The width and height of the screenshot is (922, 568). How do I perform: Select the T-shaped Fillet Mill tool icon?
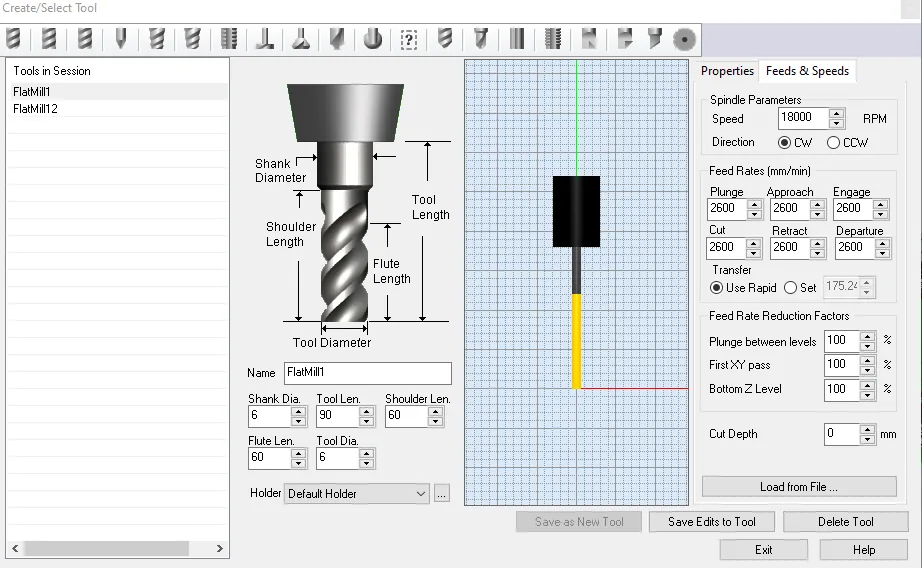pyautogui.click(x=265, y=39)
